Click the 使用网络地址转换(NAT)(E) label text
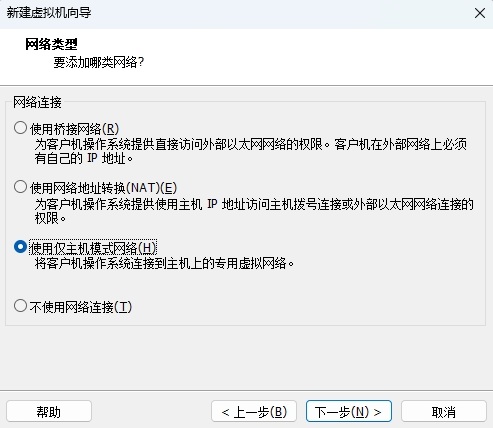This screenshot has height=428, width=493. pos(103,188)
